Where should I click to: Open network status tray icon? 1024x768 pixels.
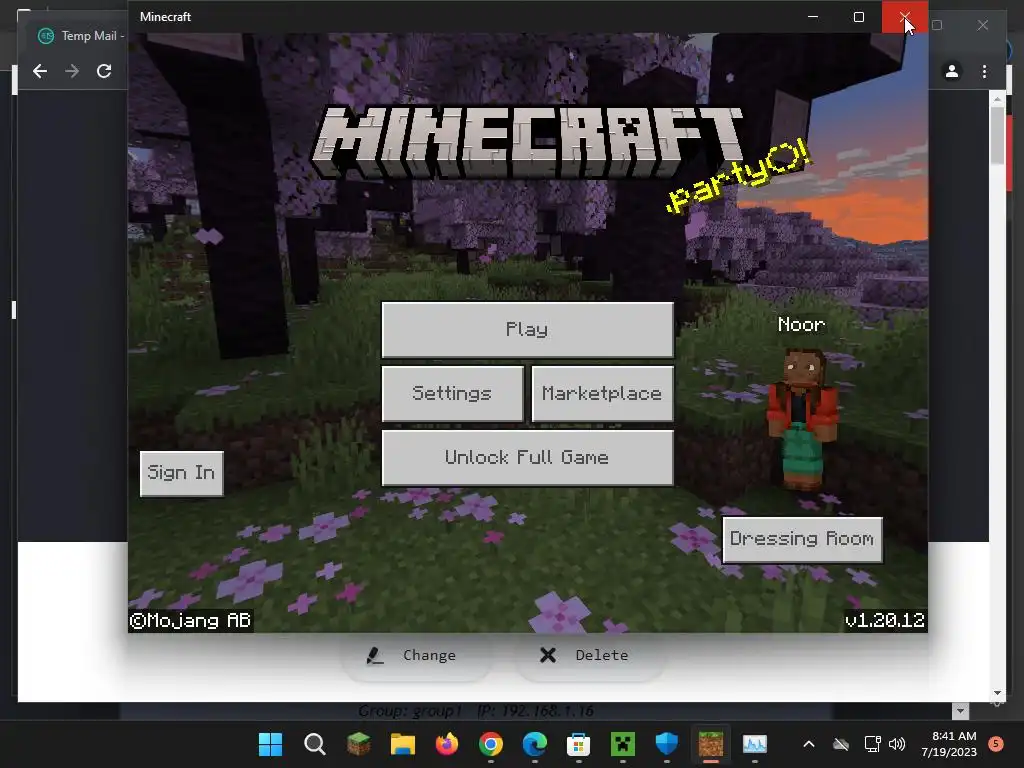click(x=872, y=744)
